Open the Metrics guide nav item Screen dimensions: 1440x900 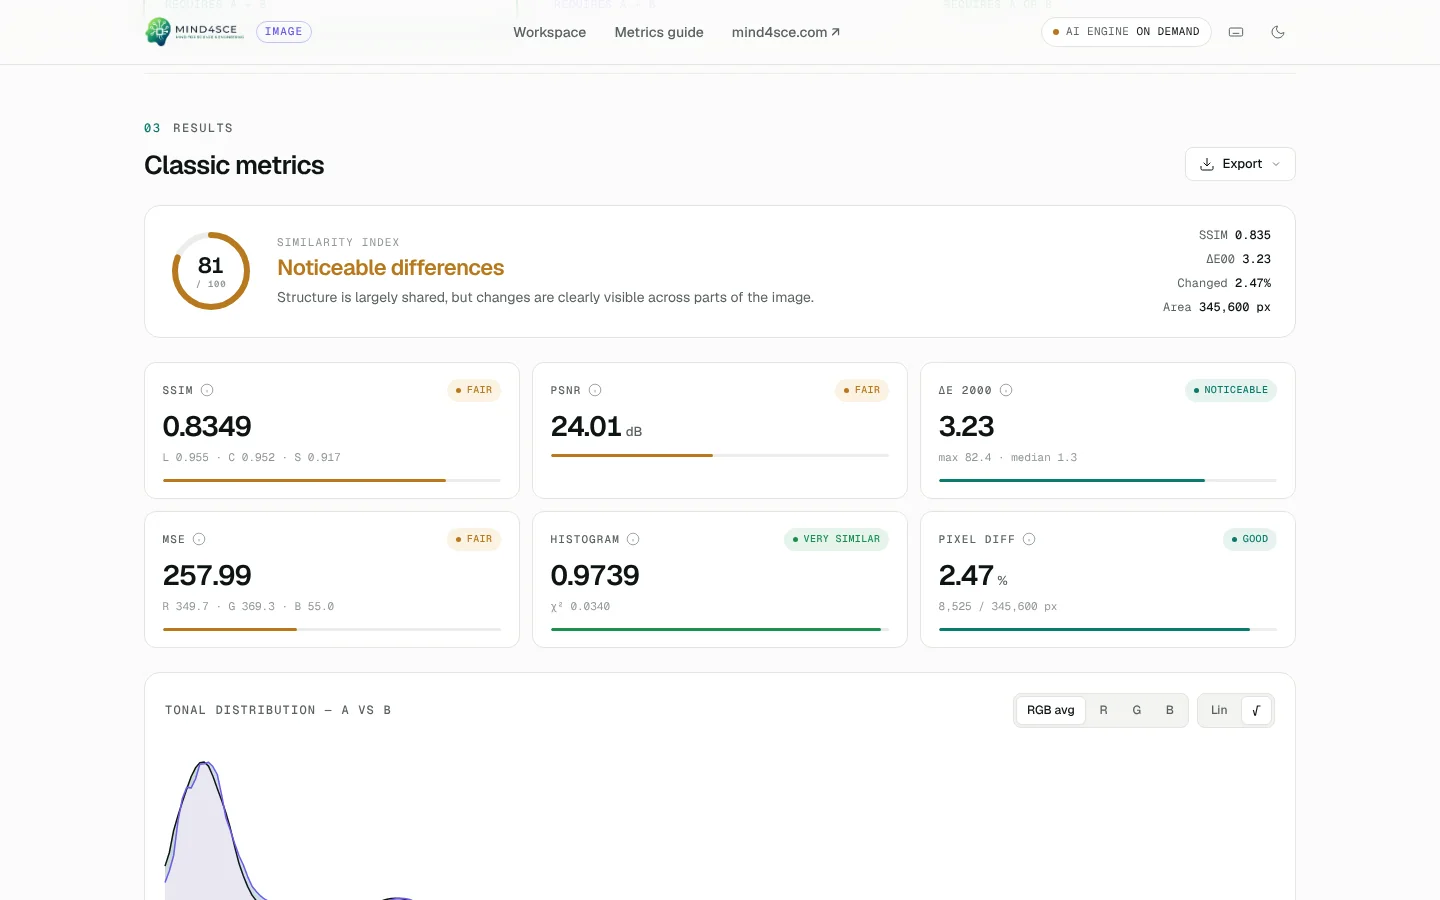point(659,32)
